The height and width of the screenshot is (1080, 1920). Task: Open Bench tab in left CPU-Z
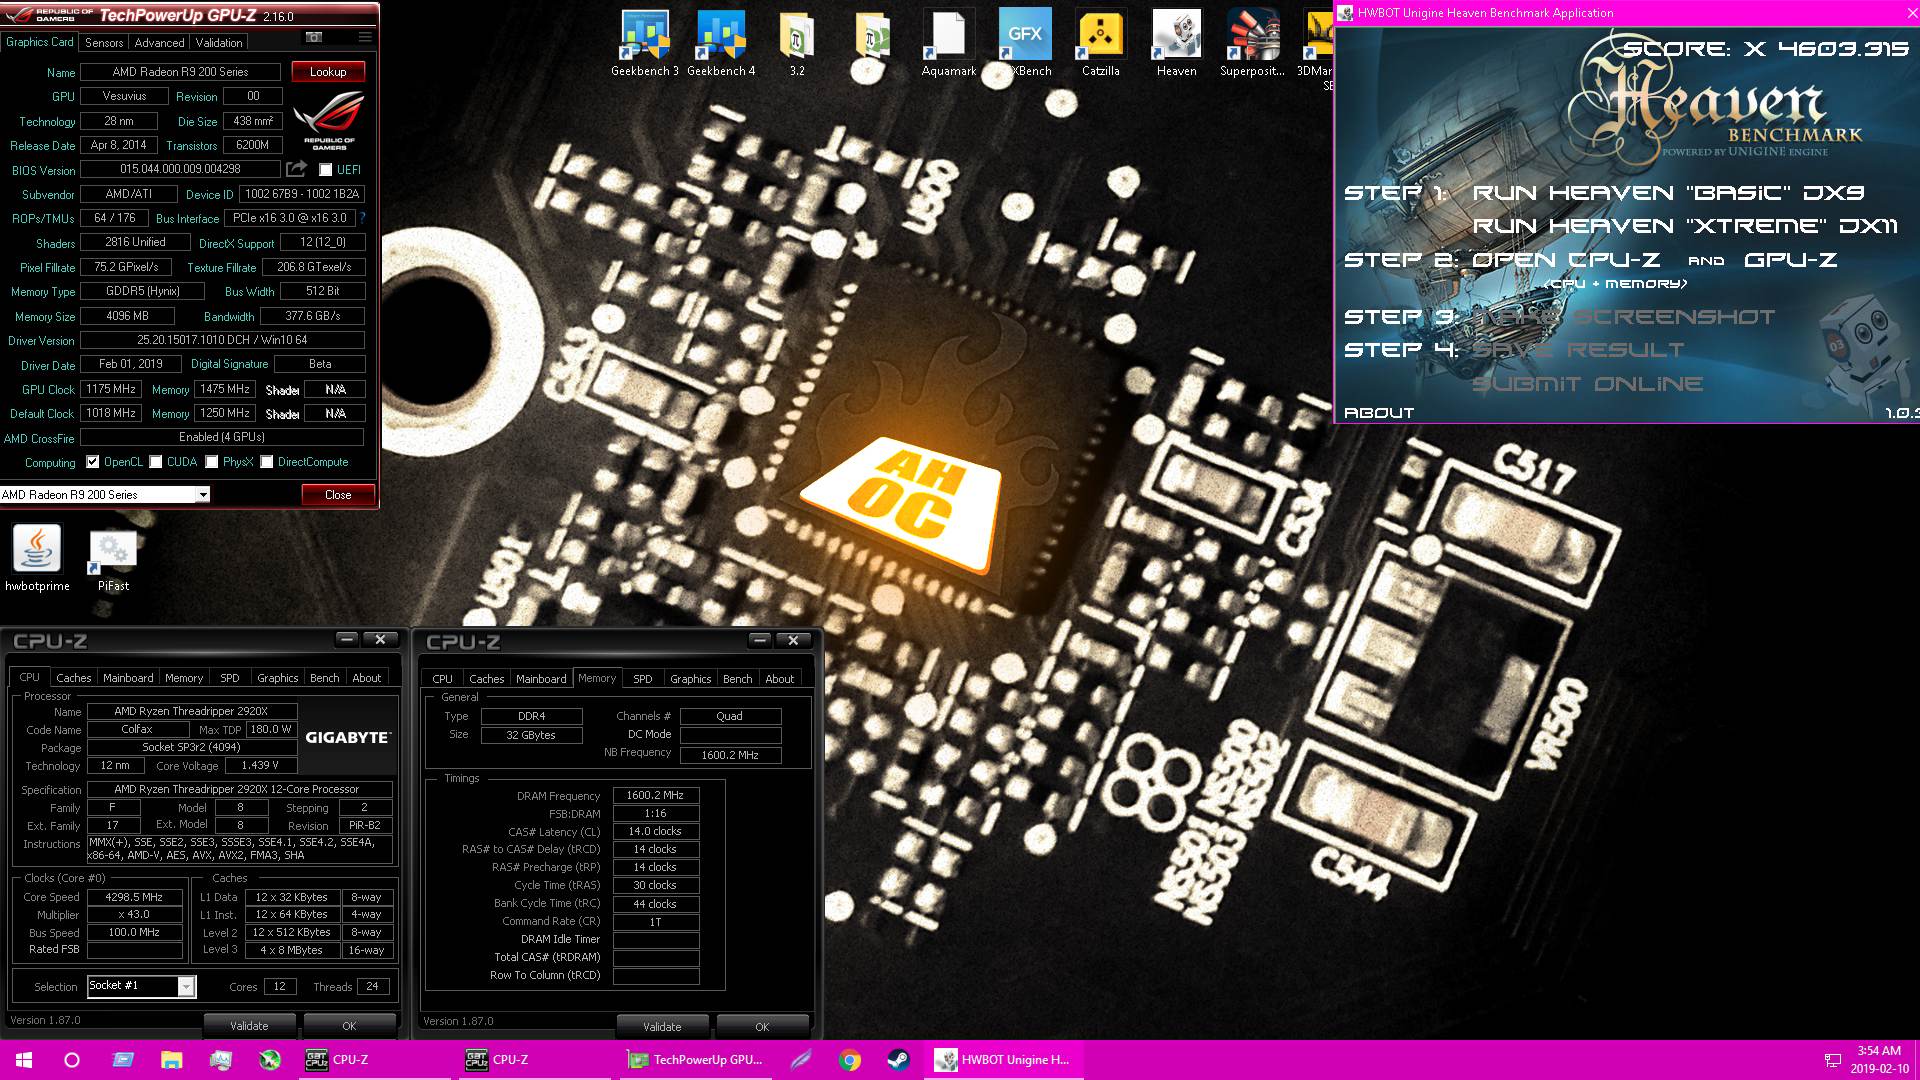324,678
